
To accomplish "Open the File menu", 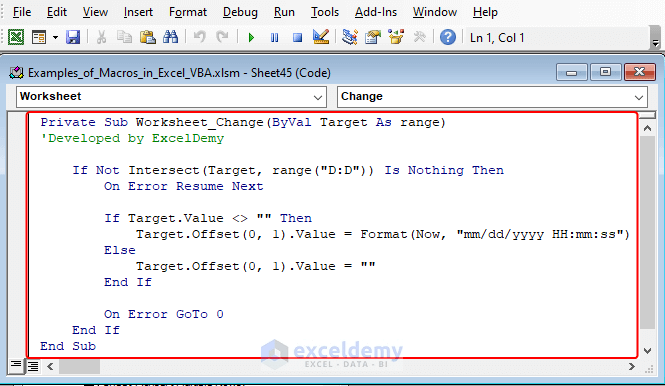I will tap(22, 12).
